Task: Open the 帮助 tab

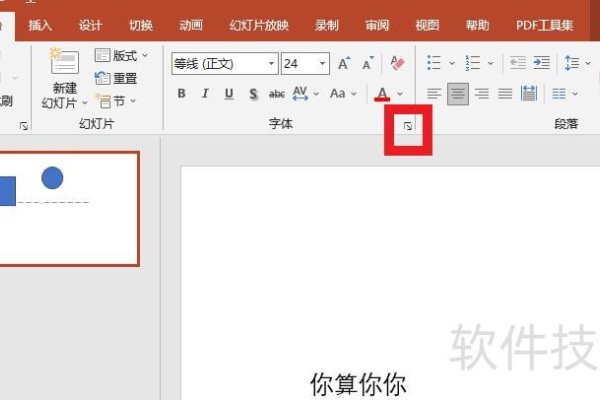Action: (x=478, y=25)
